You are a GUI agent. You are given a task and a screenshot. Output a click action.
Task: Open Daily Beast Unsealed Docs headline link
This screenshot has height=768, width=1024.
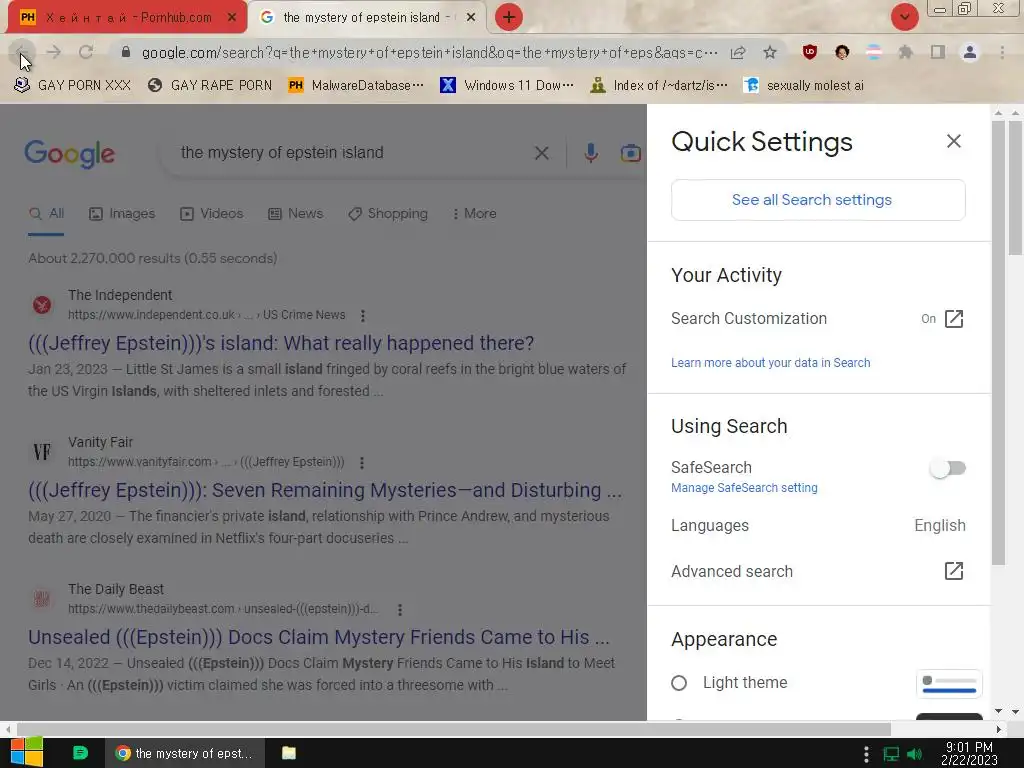pyautogui.click(x=319, y=637)
